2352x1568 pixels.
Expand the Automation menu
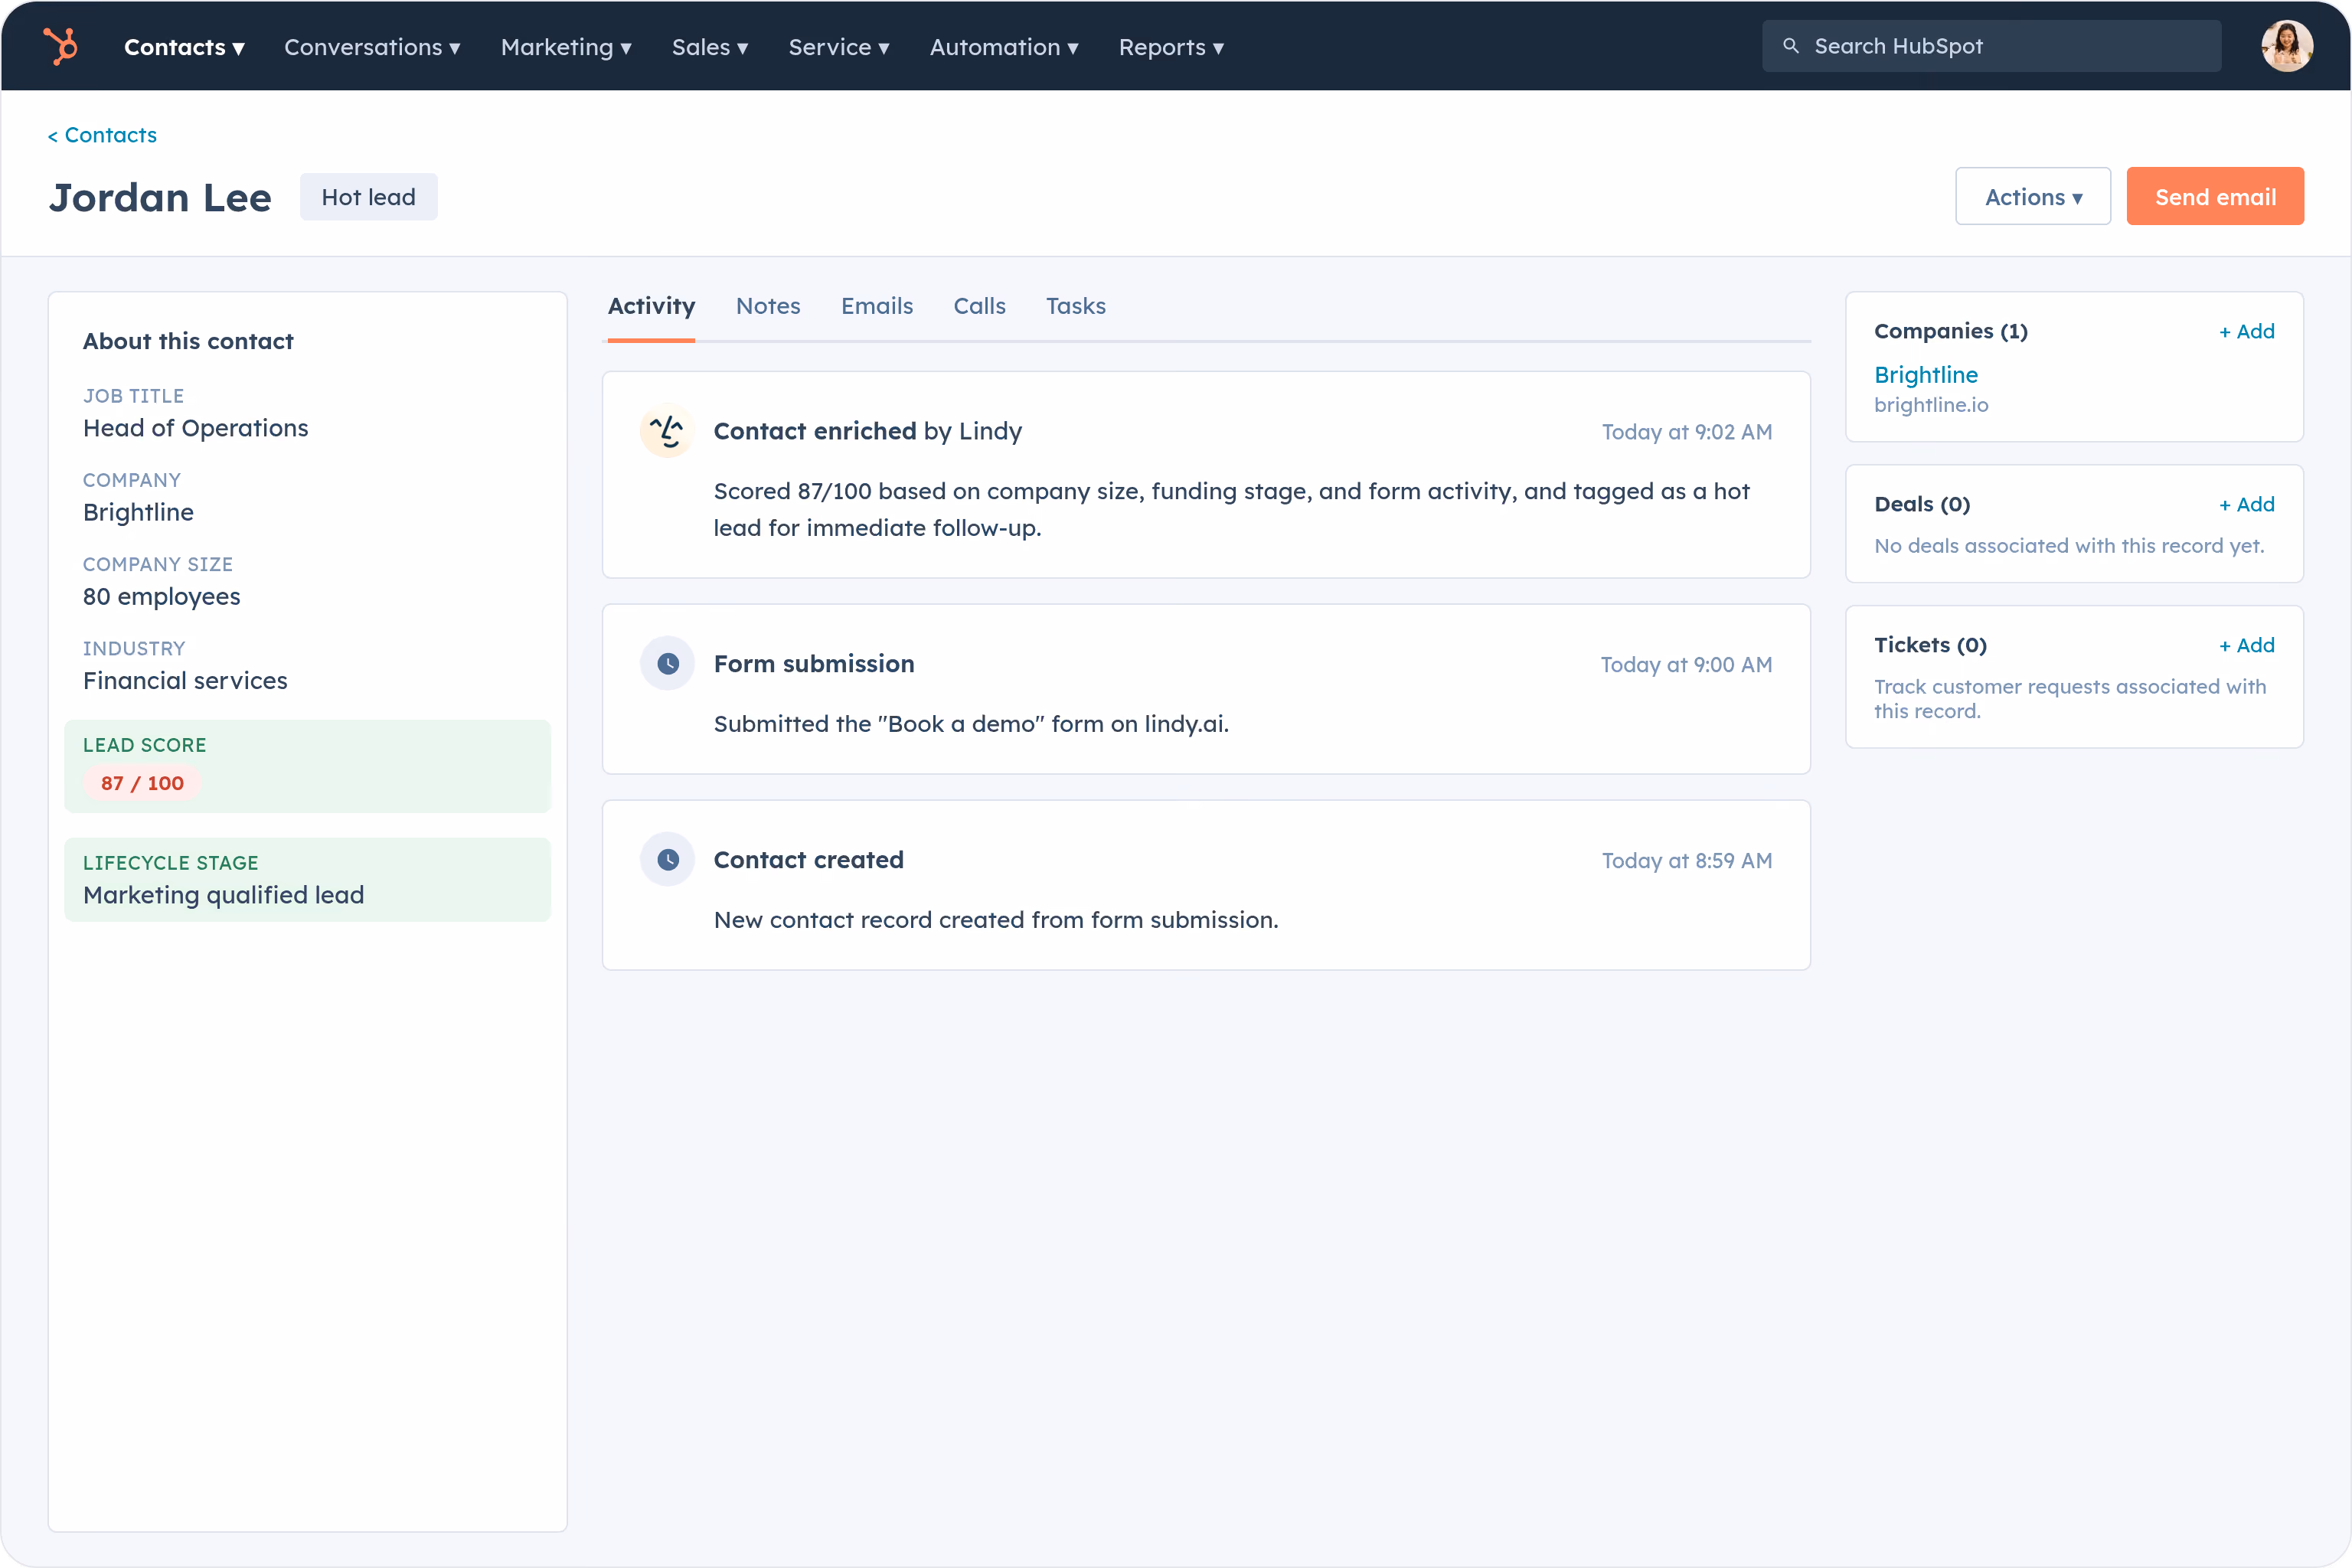coord(1004,47)
